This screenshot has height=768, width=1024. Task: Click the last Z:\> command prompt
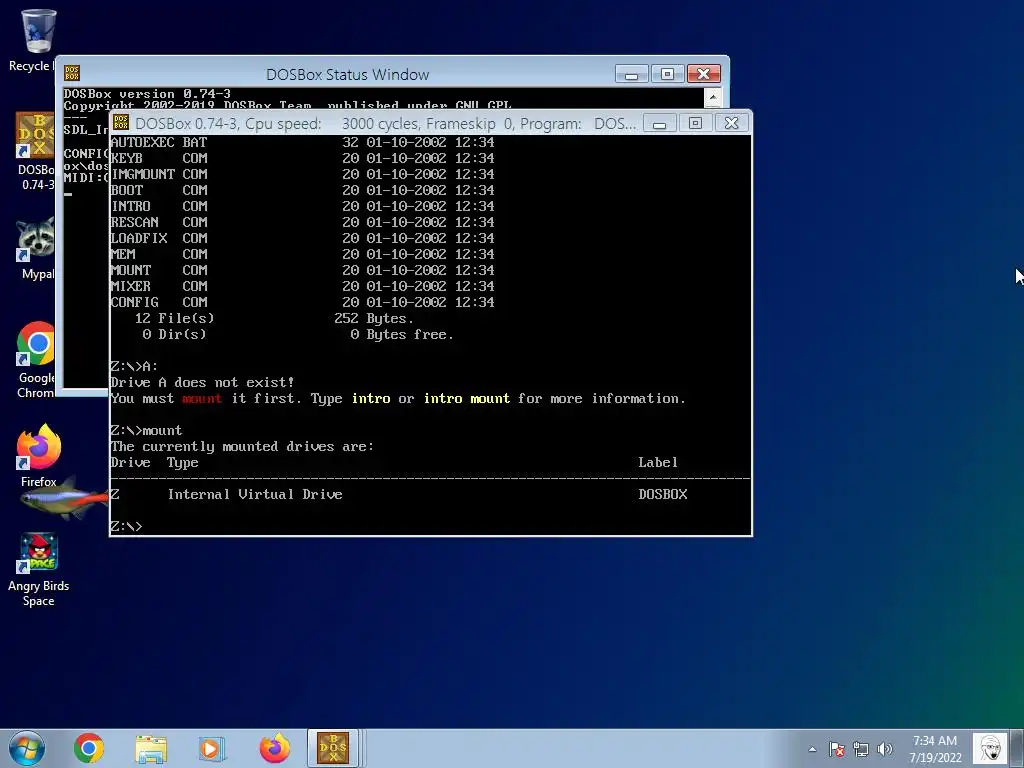pos(126,526)
